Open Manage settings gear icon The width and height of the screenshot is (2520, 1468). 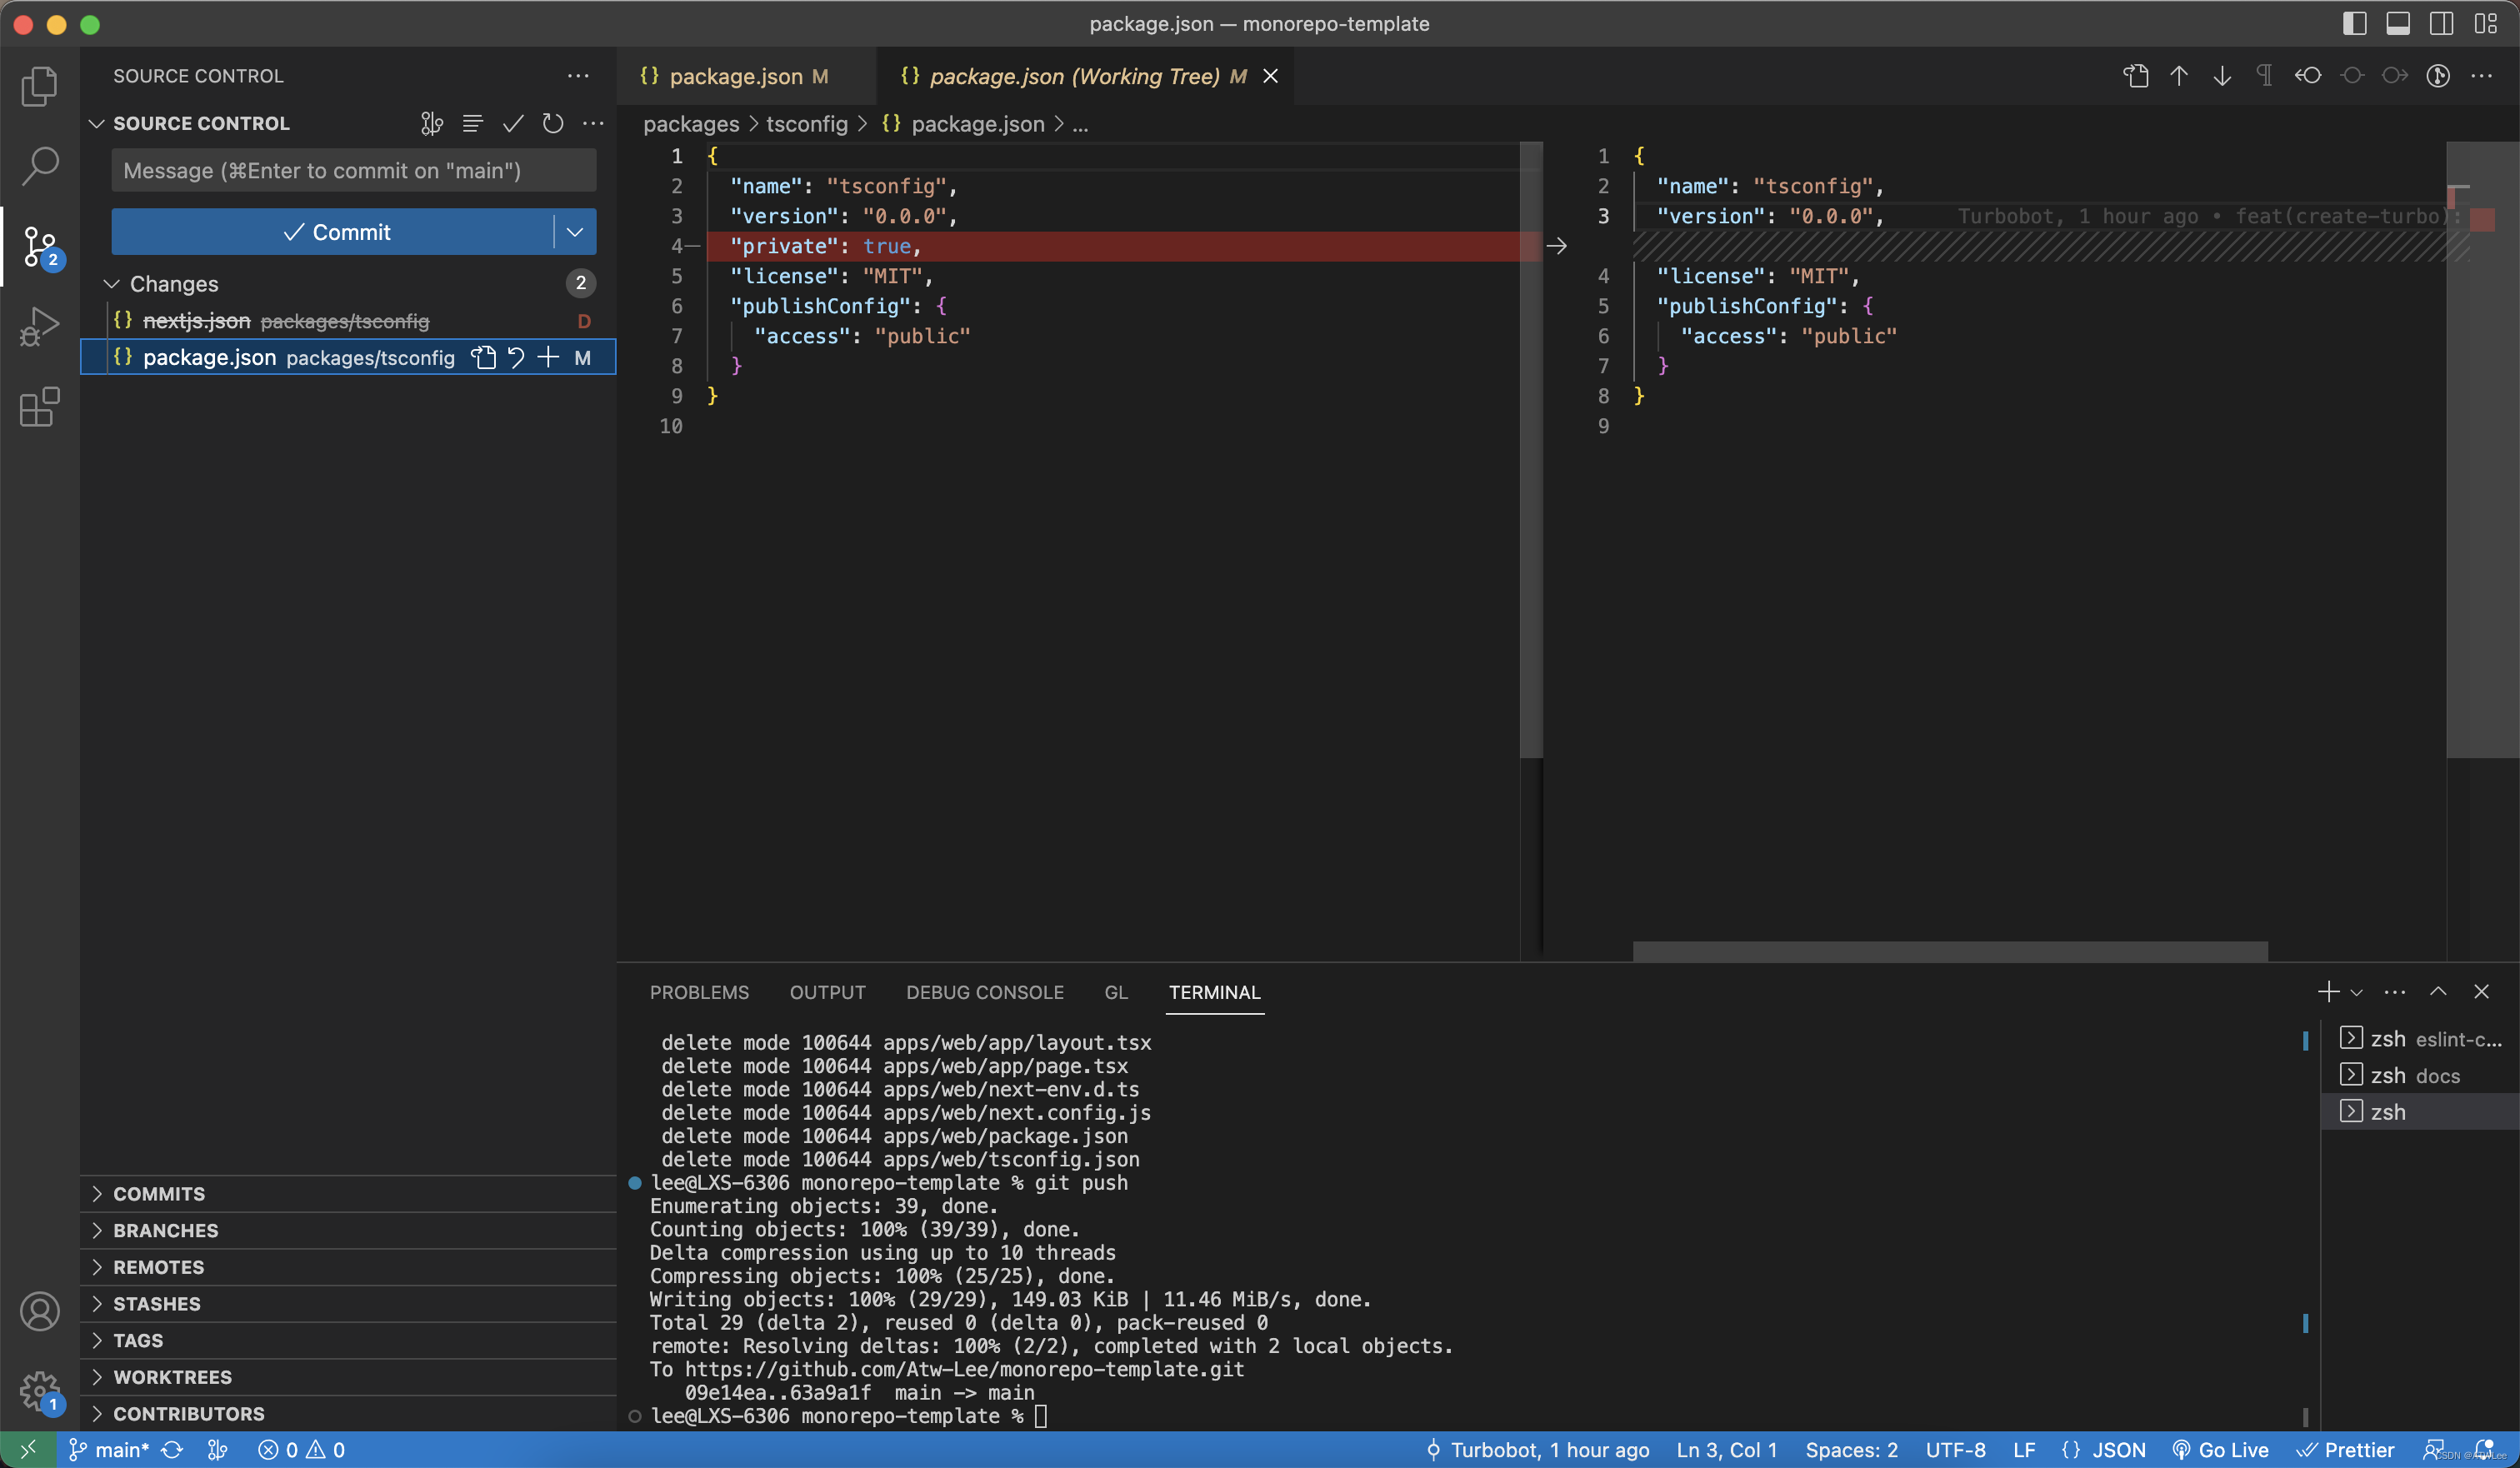point(39,1391)
